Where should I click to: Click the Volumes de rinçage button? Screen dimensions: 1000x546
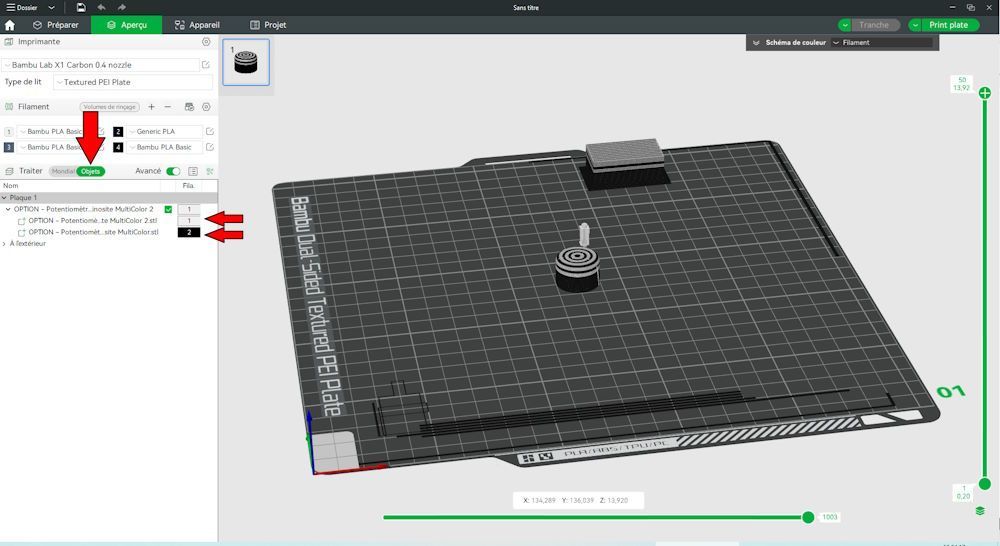109,107
